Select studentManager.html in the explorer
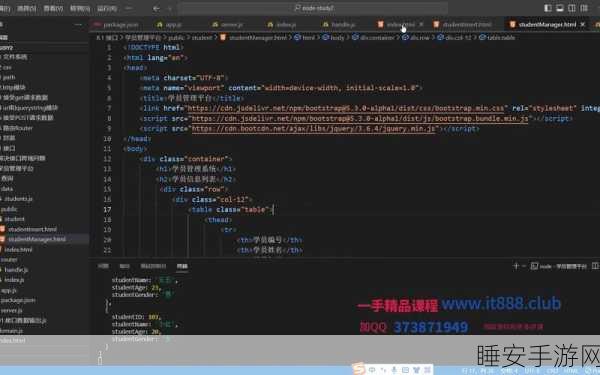This screenshot has width=600, height=375. tap(37, 239)
